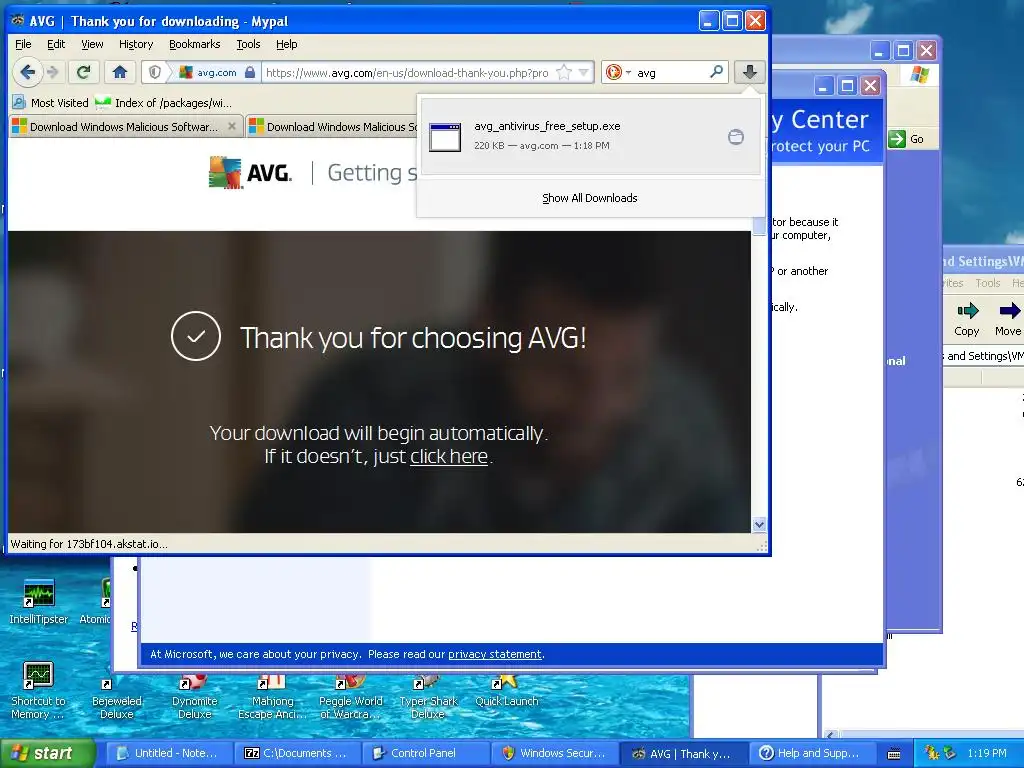Click the AVG logo on the page
Screen dimensions: 1024x768
(250, 172)
